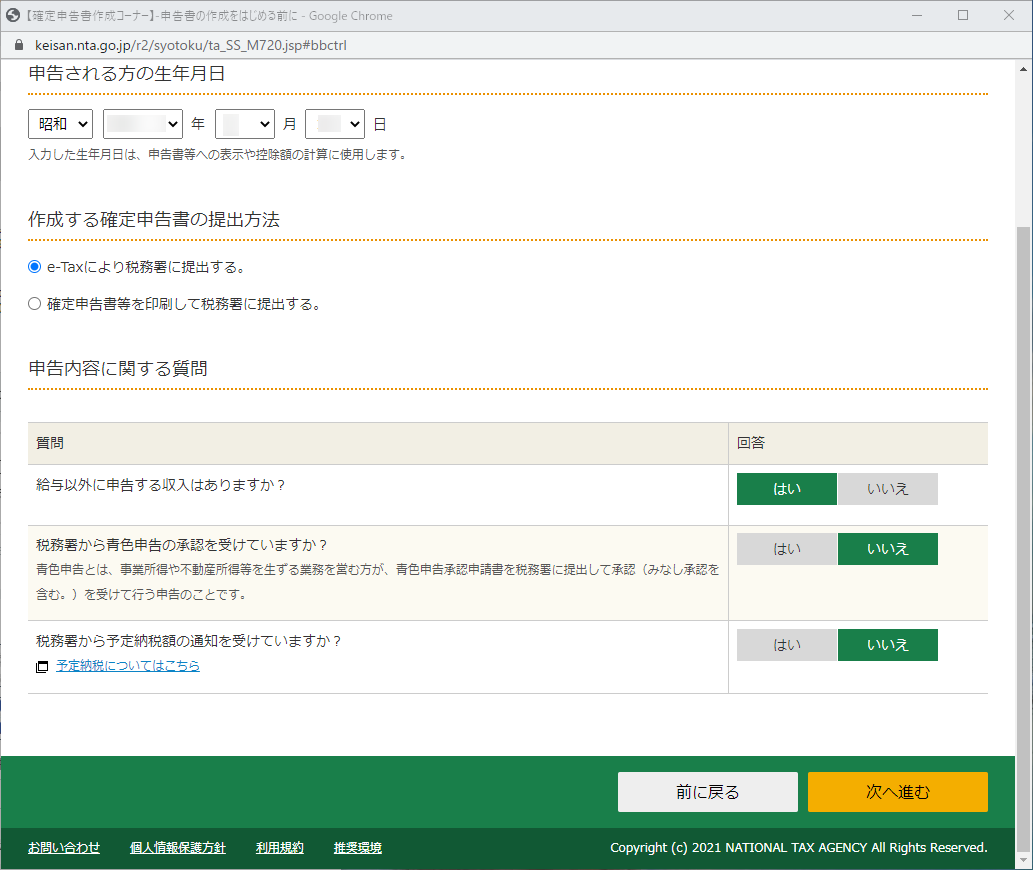1033x870 pixels.
Task: Maximize the Chrome window
Action: click(x=963, y=15)
